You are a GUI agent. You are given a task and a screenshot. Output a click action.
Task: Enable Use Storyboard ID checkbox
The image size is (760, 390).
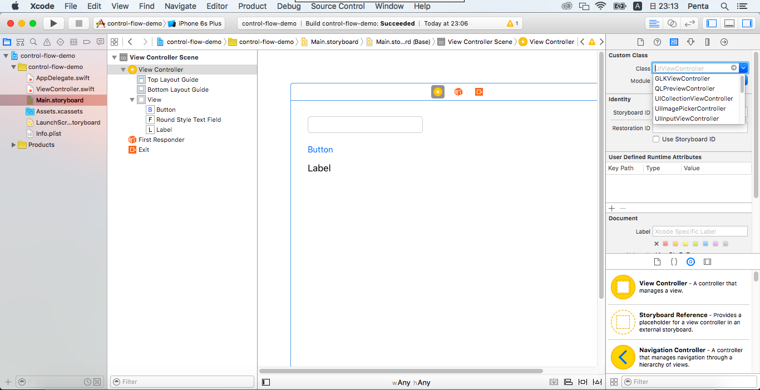[656, 140]
